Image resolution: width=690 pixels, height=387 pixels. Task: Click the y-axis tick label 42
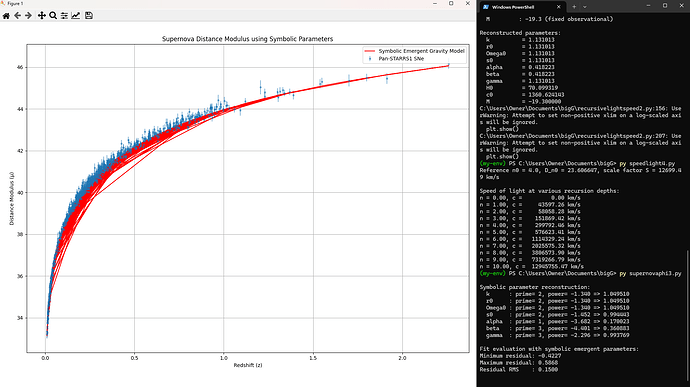21,151
